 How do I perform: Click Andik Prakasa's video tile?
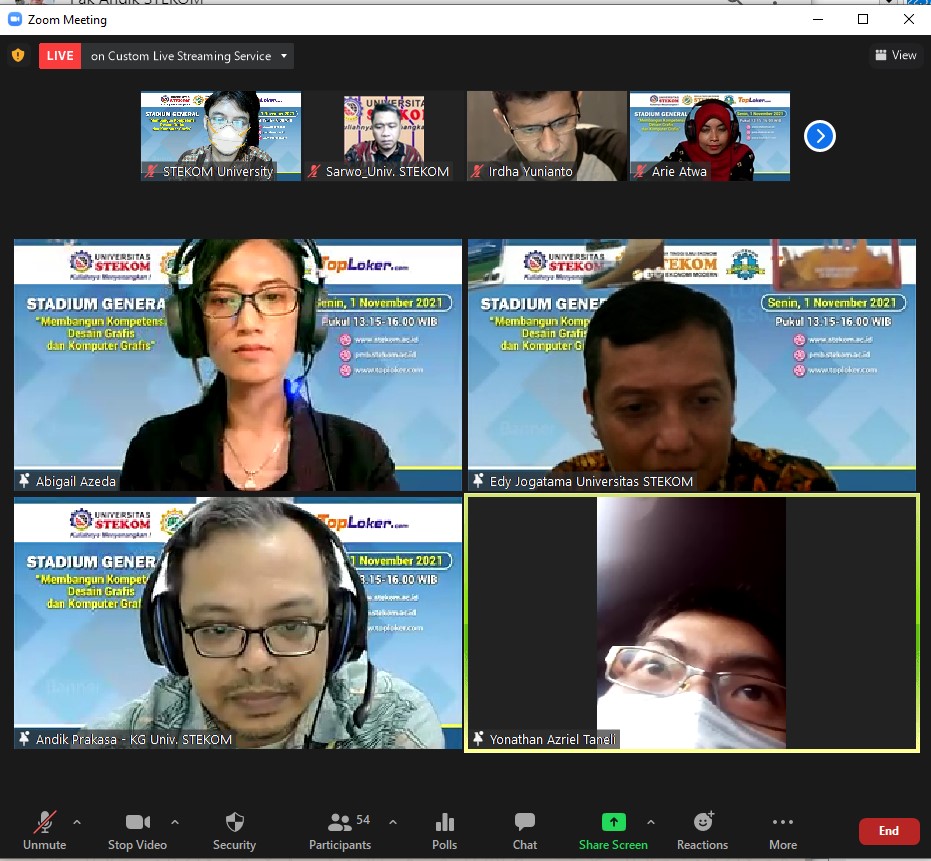click(238, 623)
